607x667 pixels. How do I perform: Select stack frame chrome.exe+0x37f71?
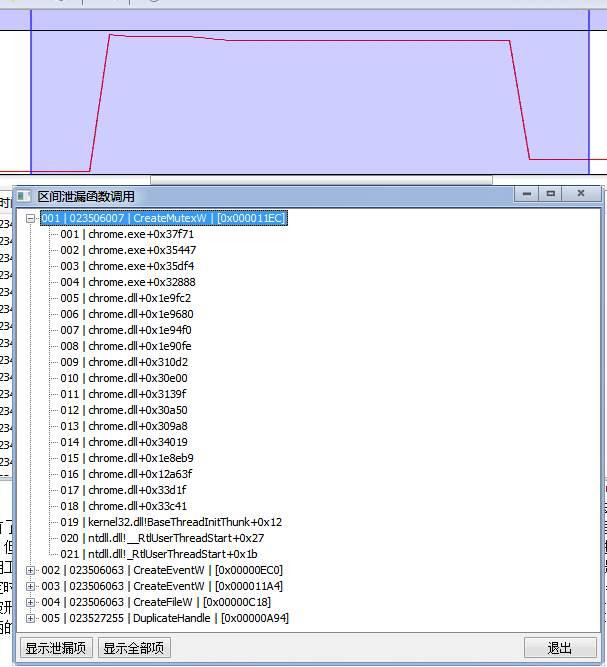(x=127, y=234)
